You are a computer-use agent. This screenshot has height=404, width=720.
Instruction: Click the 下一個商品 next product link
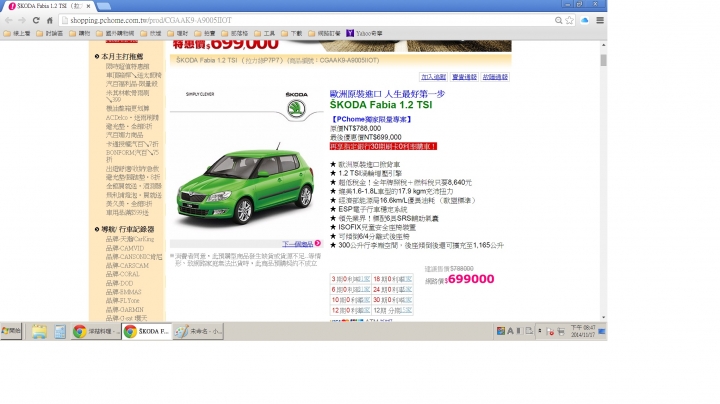tap(298, 244)
